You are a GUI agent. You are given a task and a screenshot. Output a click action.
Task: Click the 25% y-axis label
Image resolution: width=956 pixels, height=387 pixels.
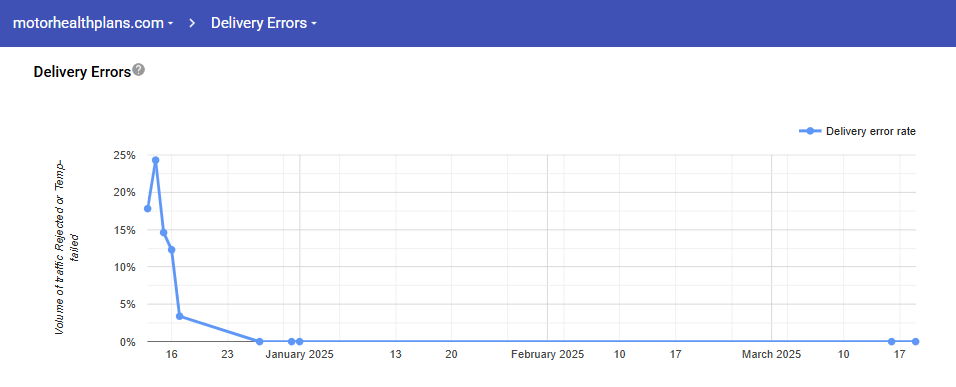point(124,155)
